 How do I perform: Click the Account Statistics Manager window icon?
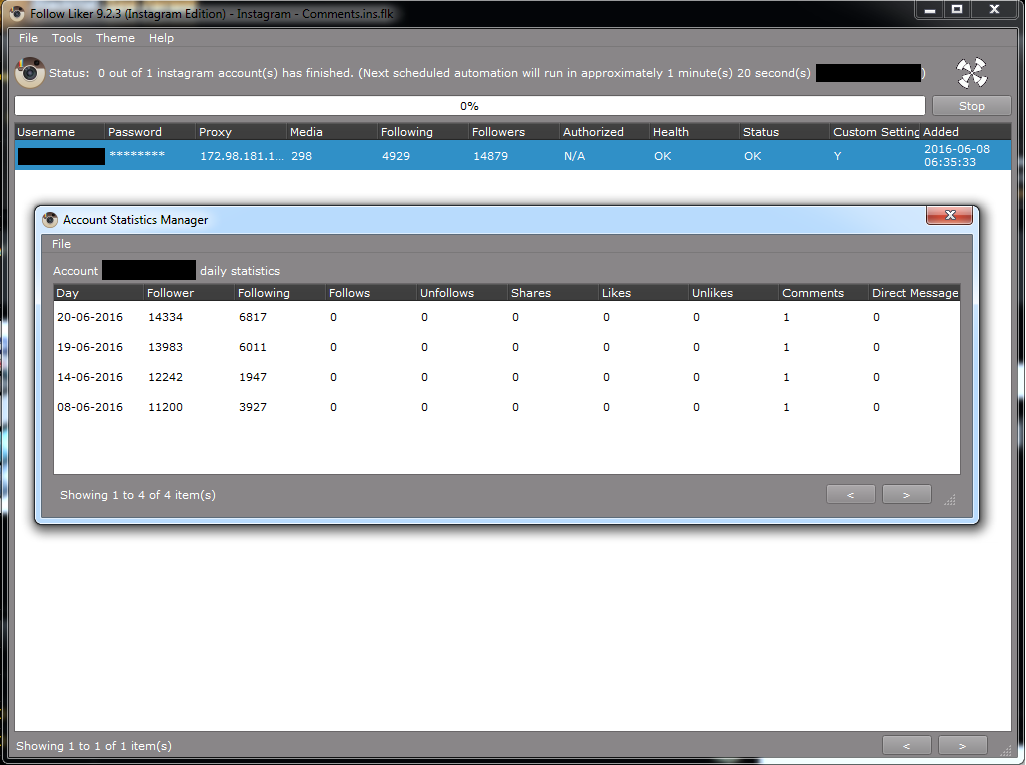[x=50, y=220]
